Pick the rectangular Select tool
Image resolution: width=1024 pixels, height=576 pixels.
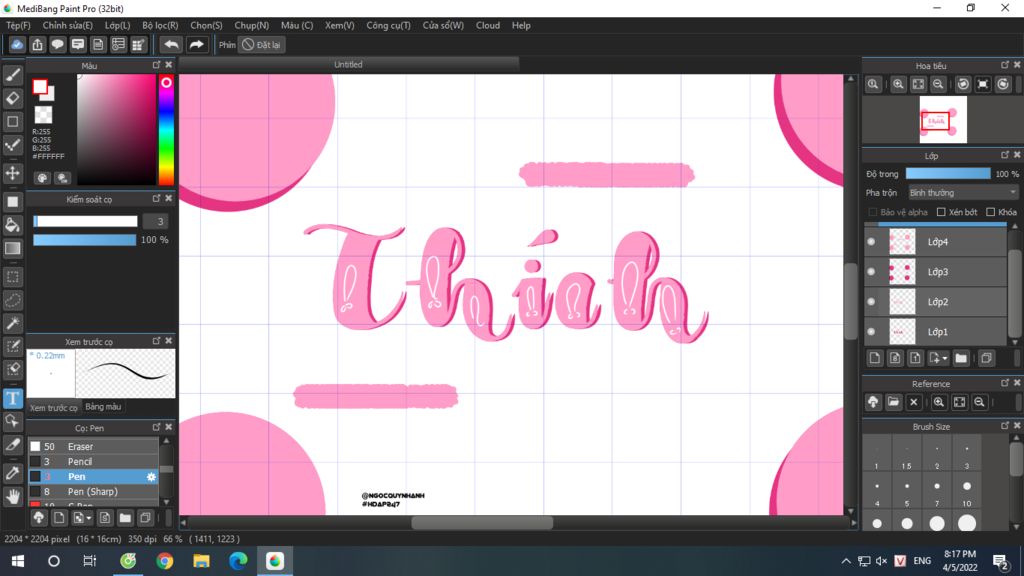[x=12, y=276]
